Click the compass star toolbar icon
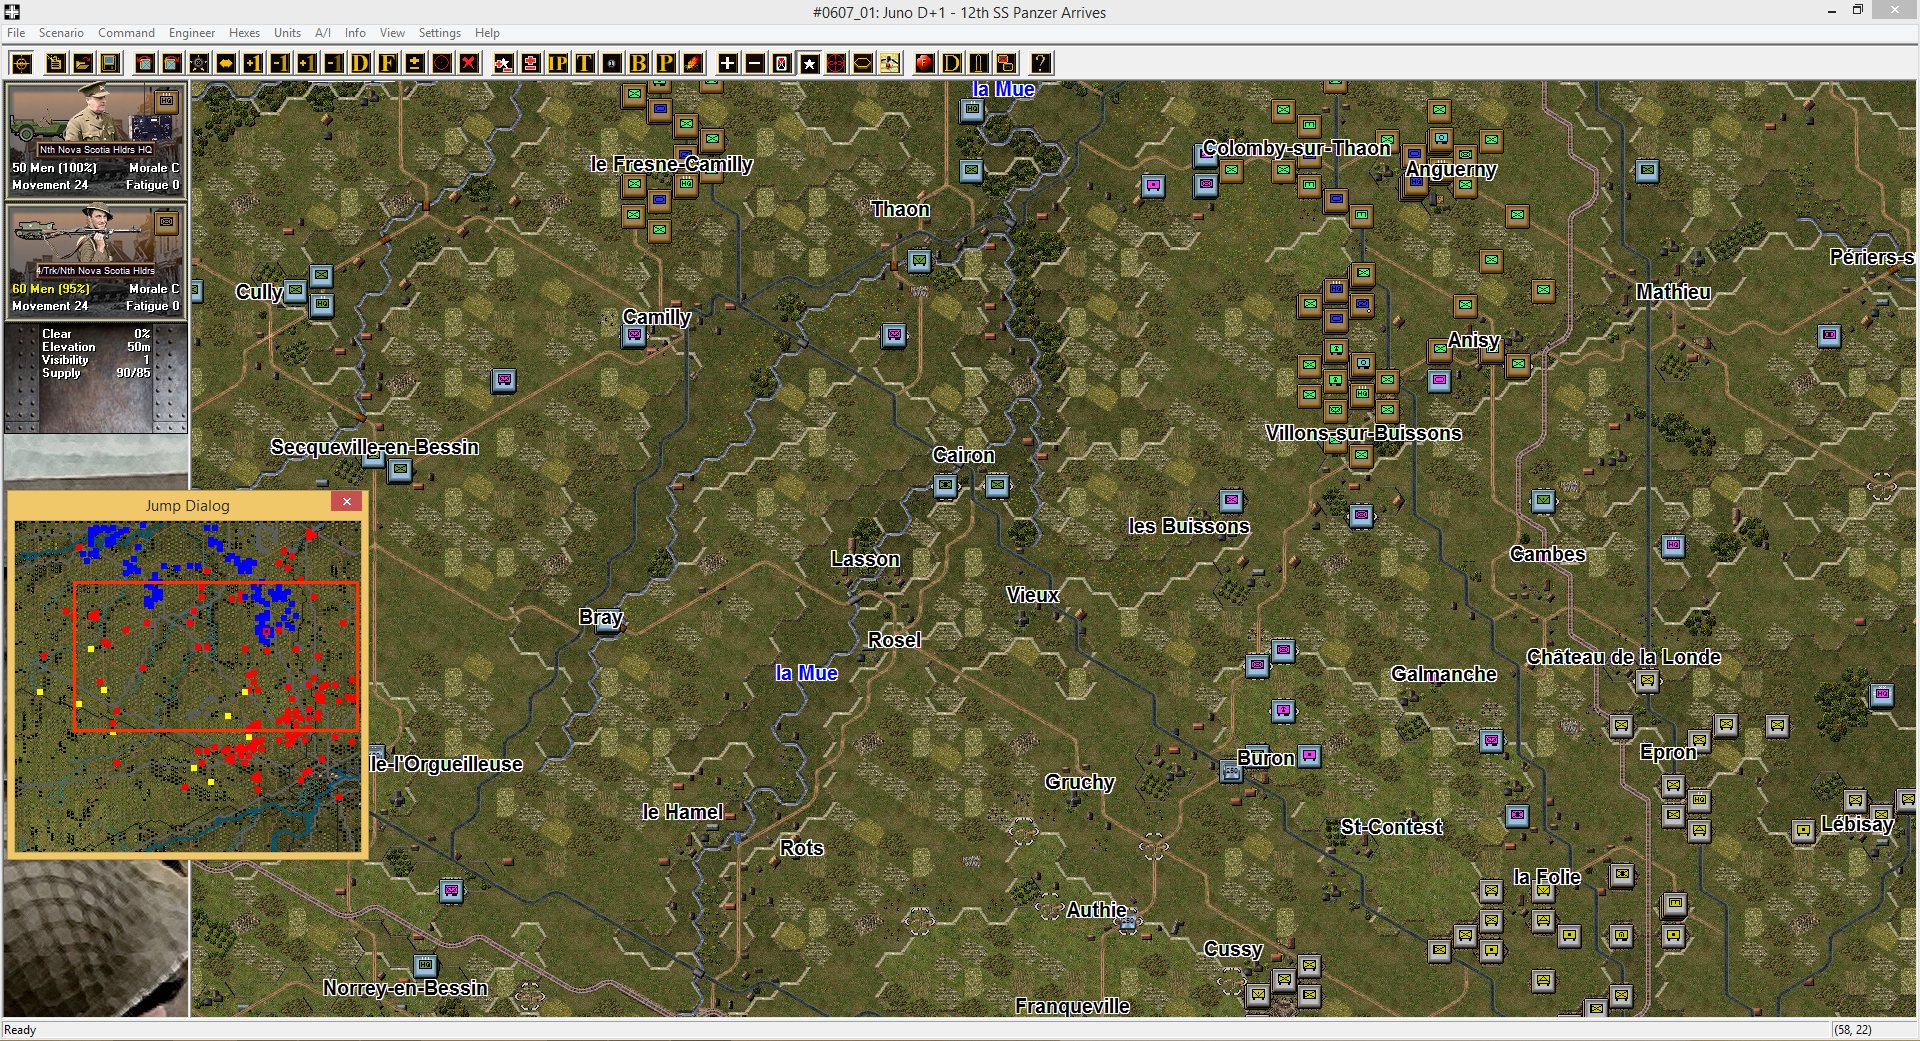 (199, 64)
